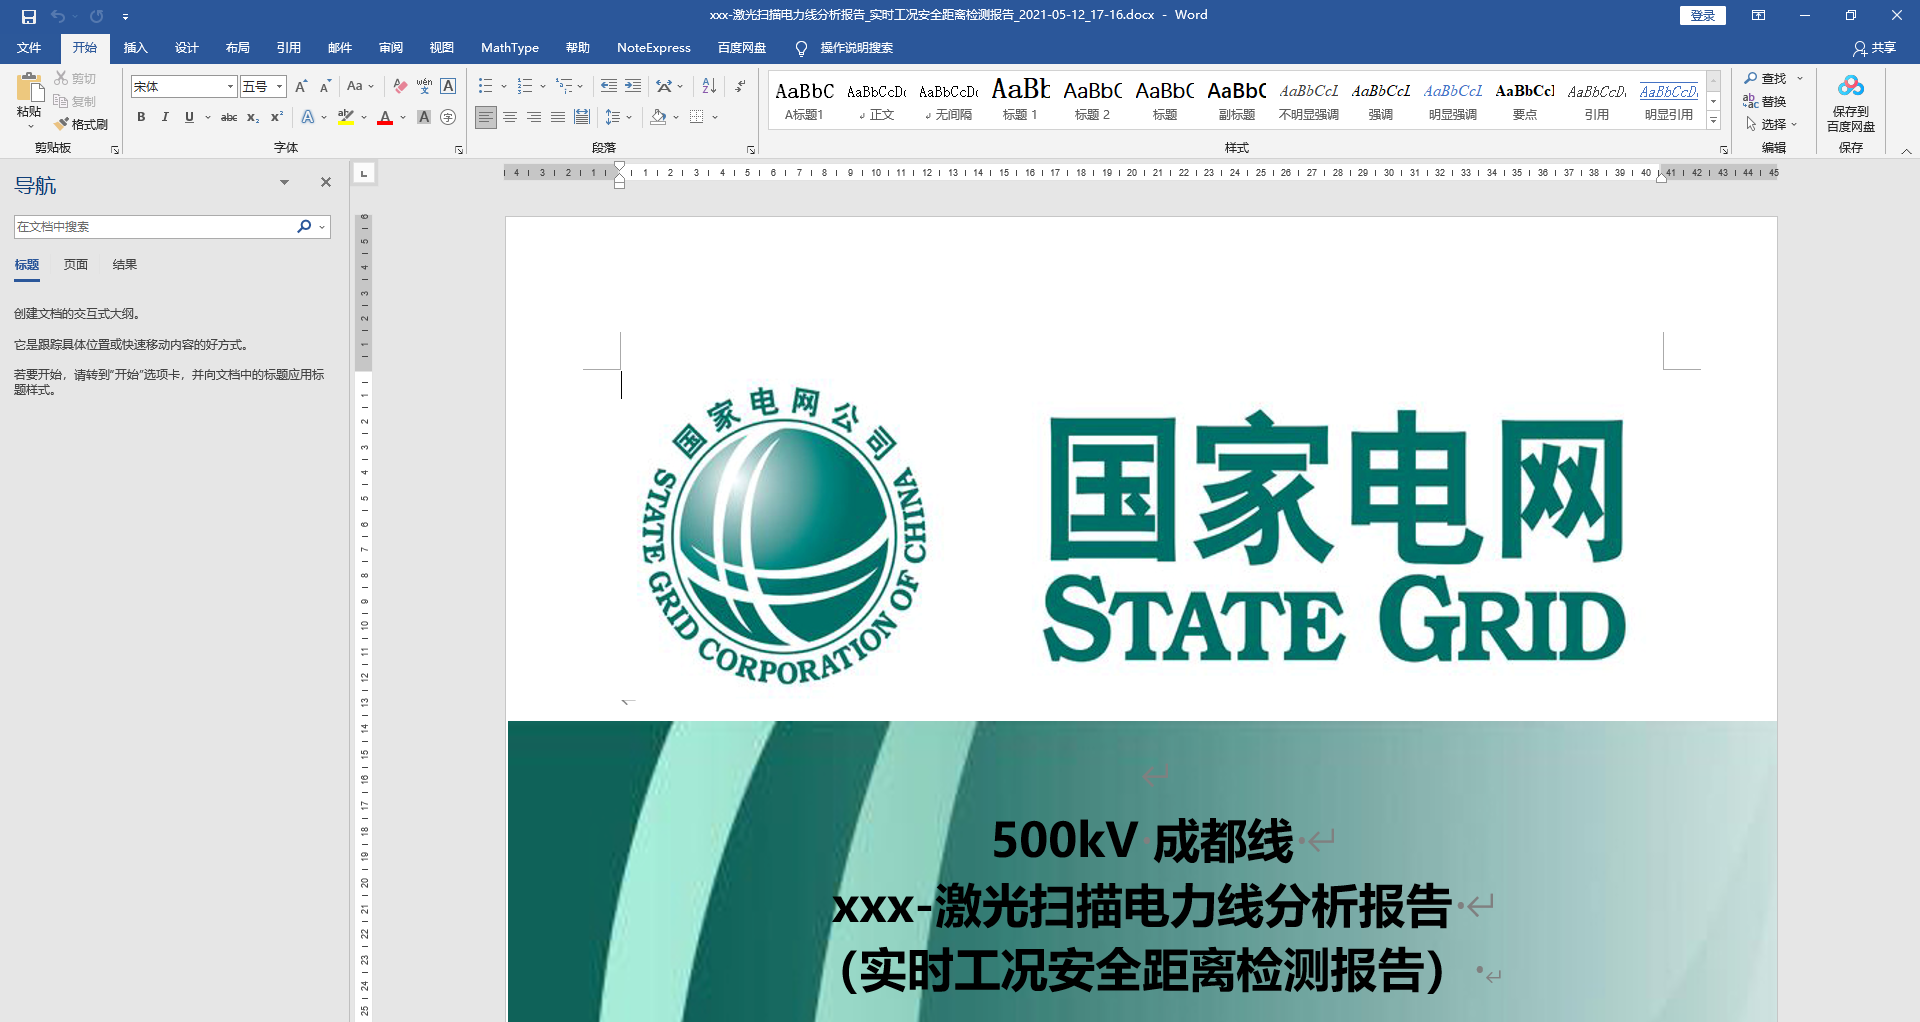
Task: Toggle superscript formatting
Action: tap(277, 117)
